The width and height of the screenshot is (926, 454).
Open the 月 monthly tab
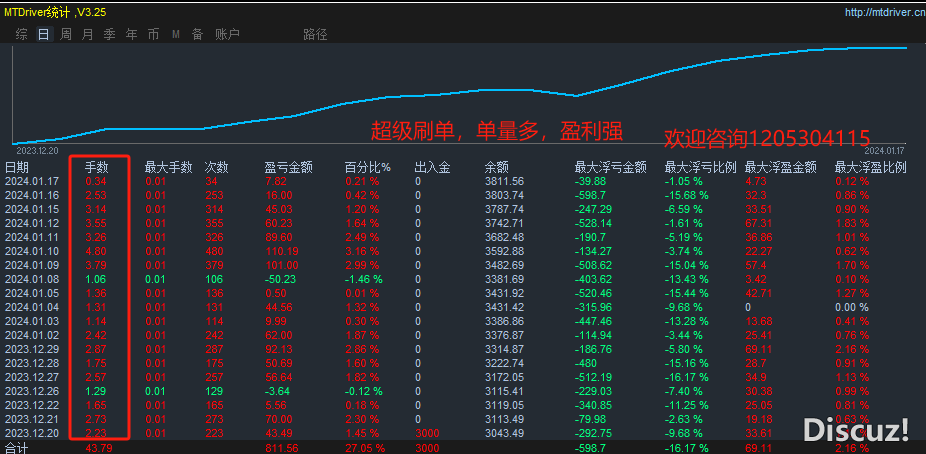coord(87,34)
